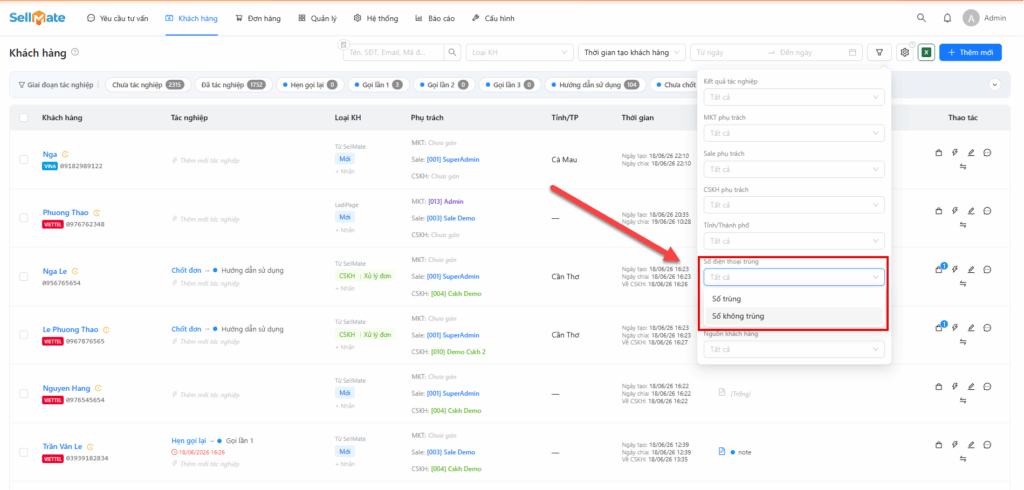Viewport: 1024px width, 490px height.
Task: Click the lightning icon for Le Phuong Thao
Action: (955, 327)
